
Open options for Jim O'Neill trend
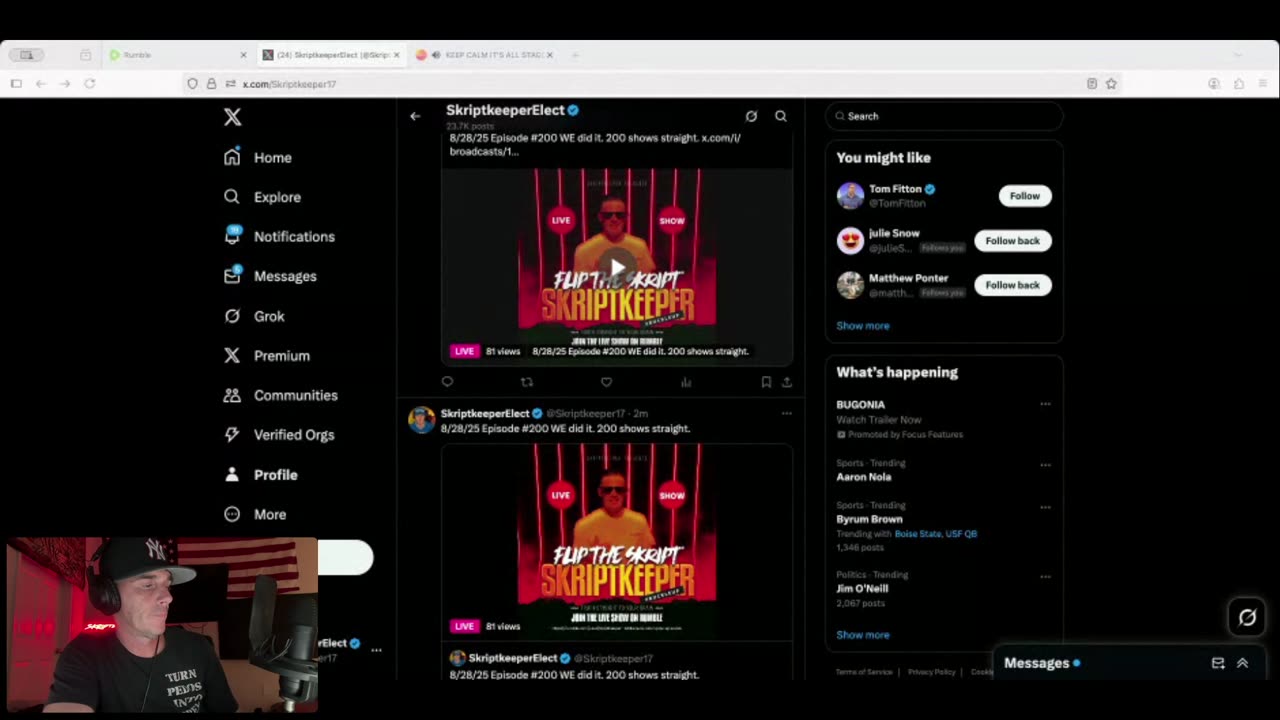pos(1045,577)
